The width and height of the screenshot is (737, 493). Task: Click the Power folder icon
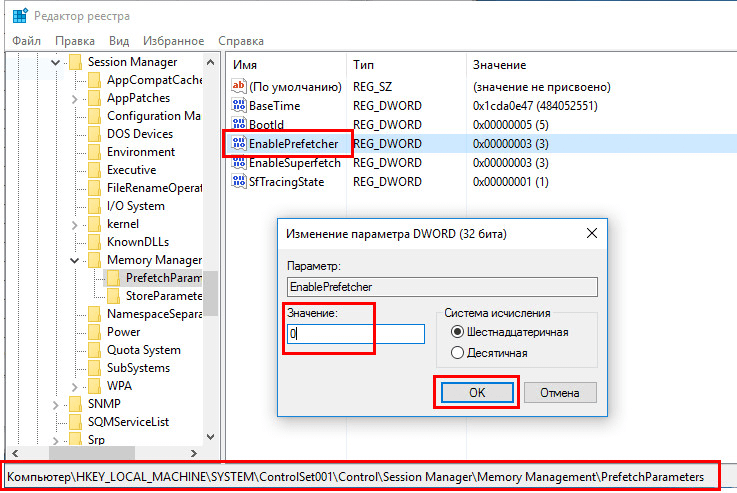tap(94, 332)
